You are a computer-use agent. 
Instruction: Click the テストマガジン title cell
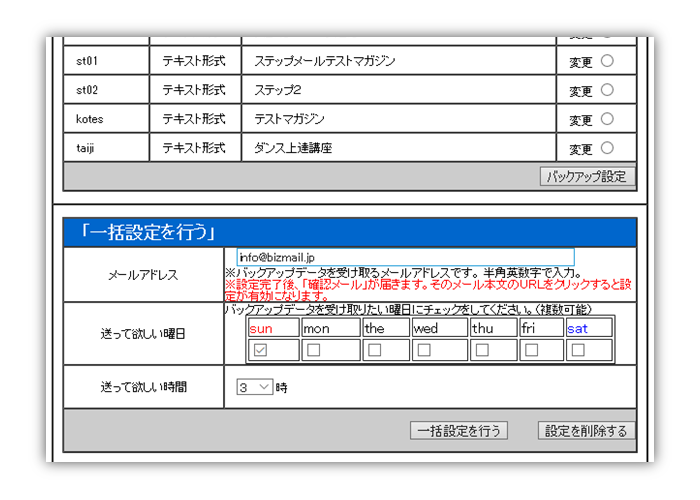399,119
